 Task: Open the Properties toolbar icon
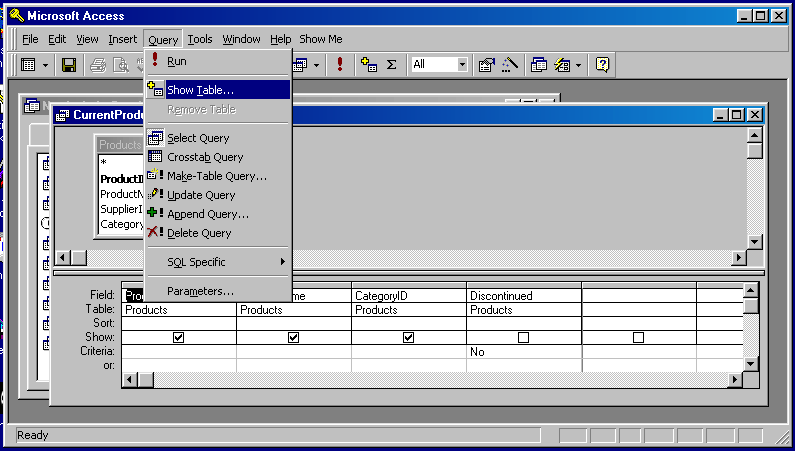point(486,64)
